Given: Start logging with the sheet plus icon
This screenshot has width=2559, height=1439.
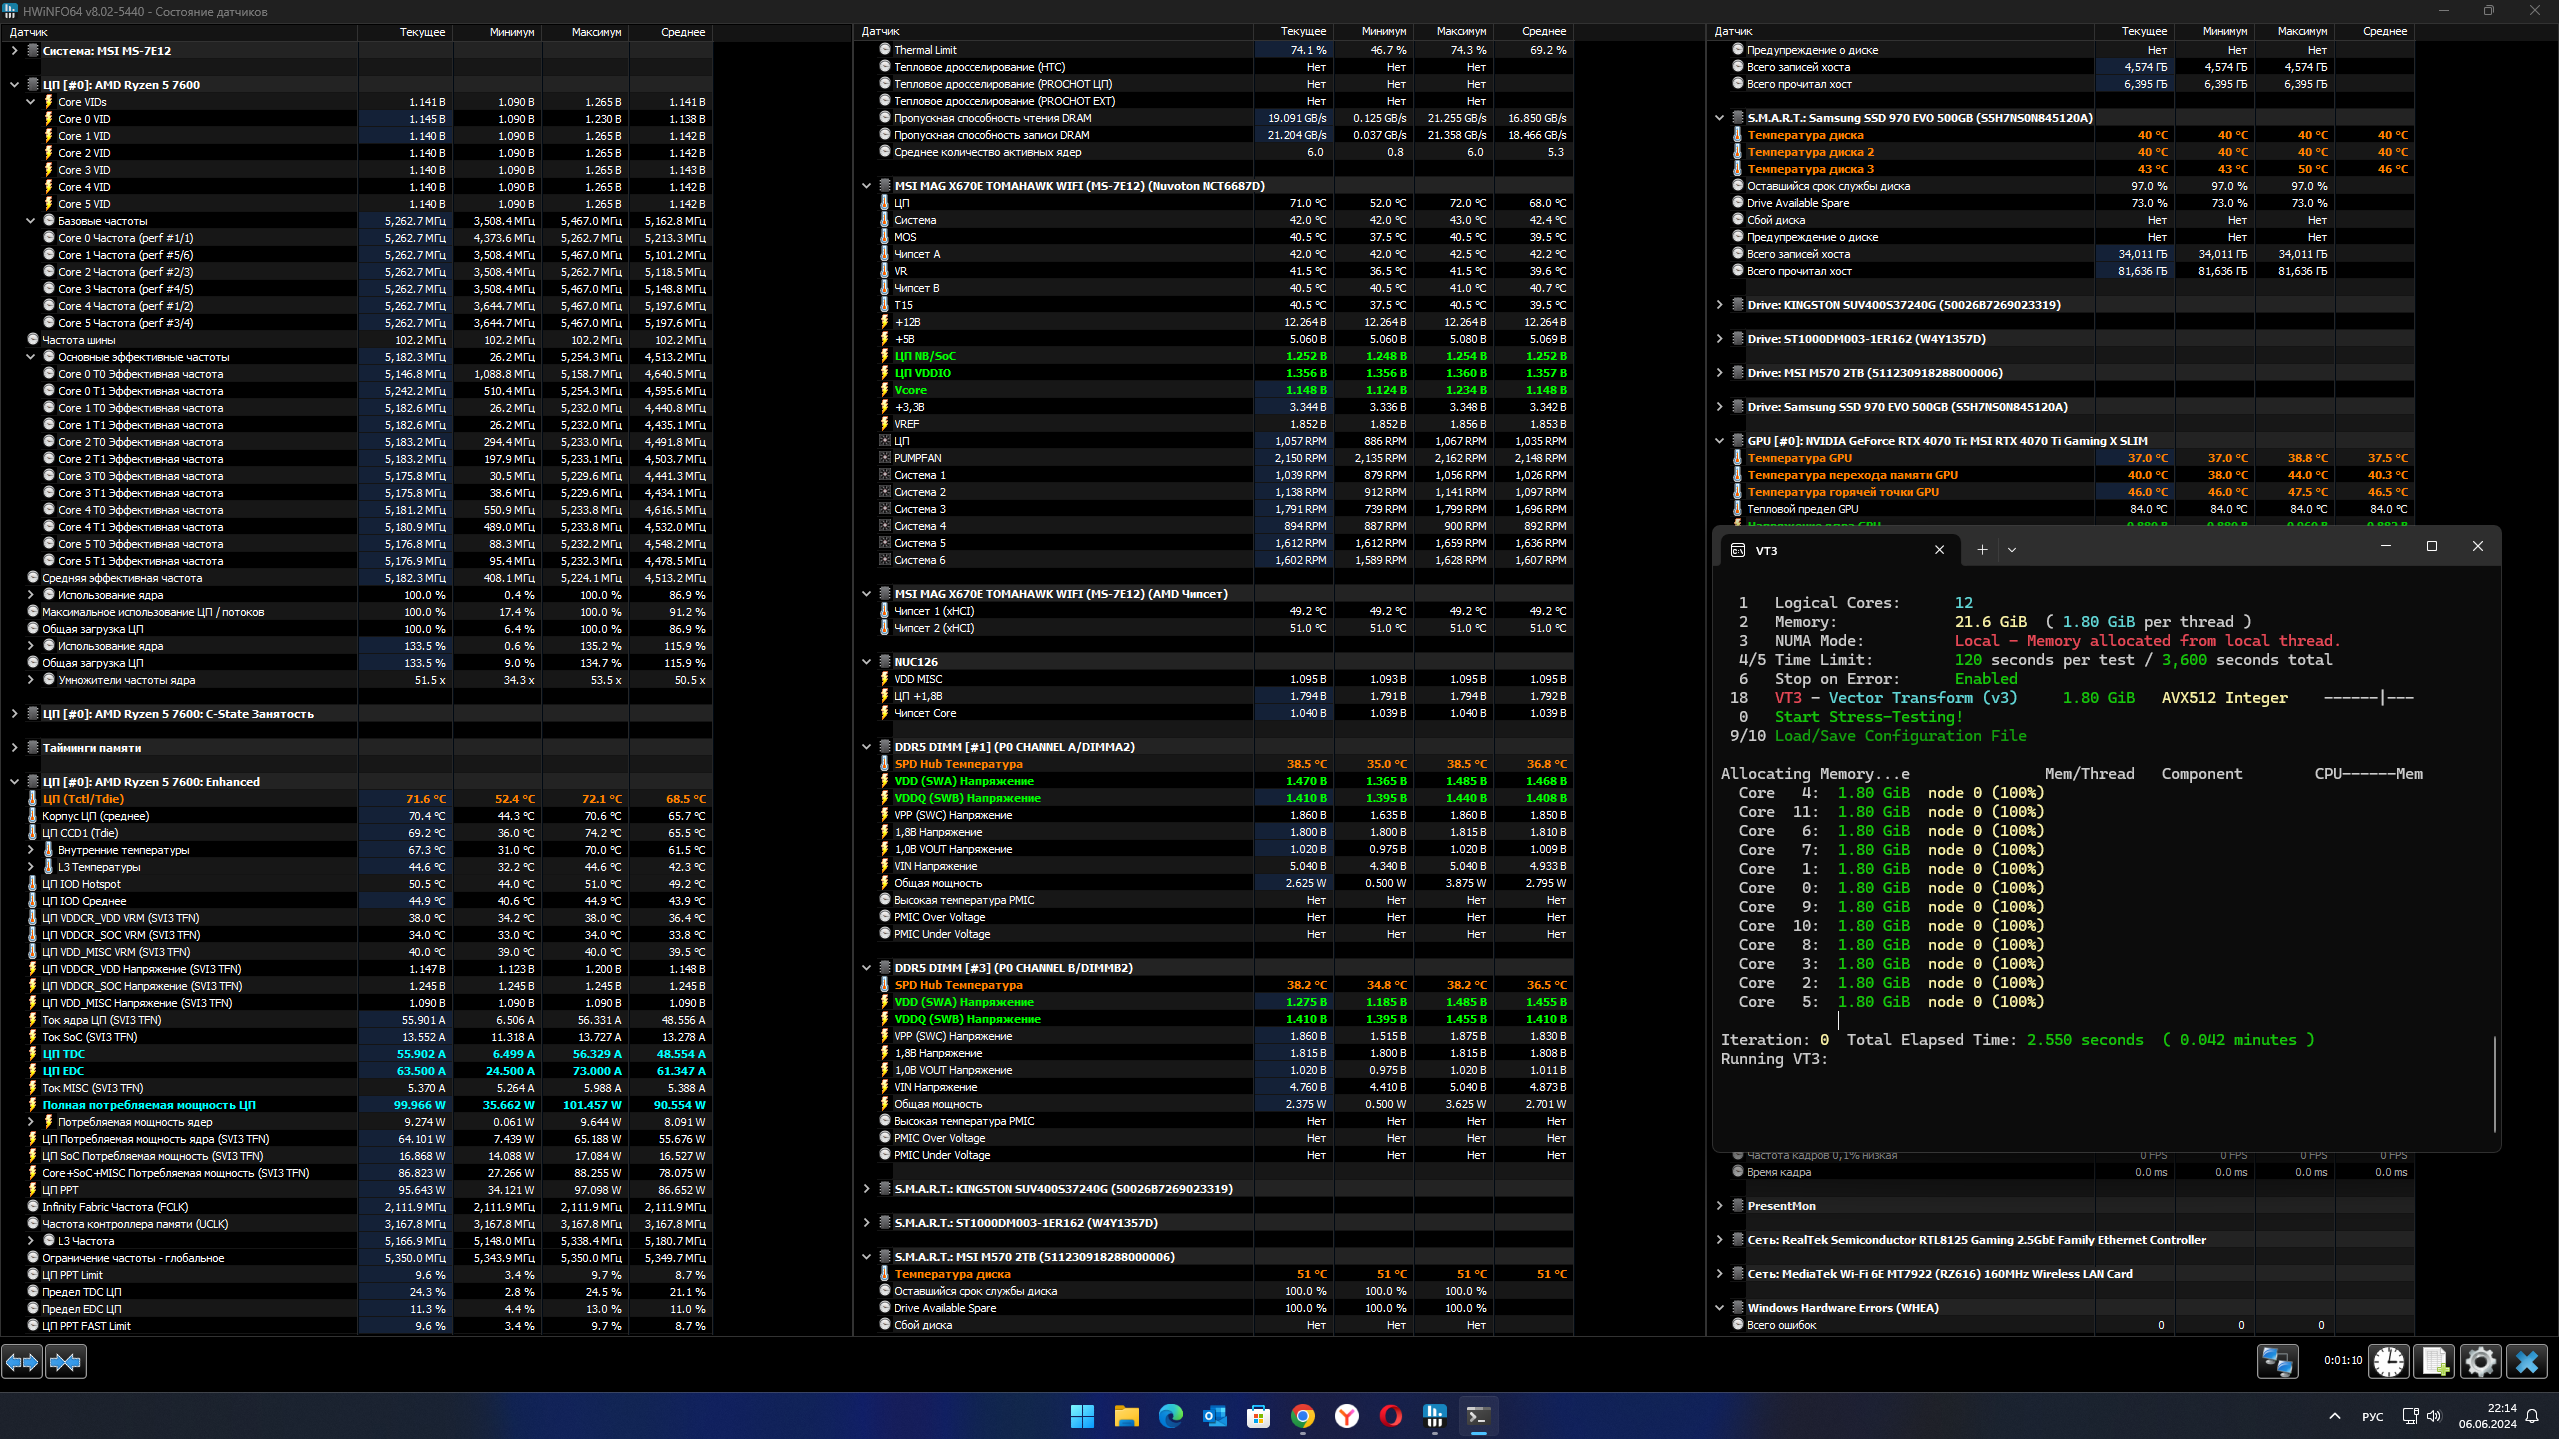Looking at the screenshot, I should coord(2435,1361).
